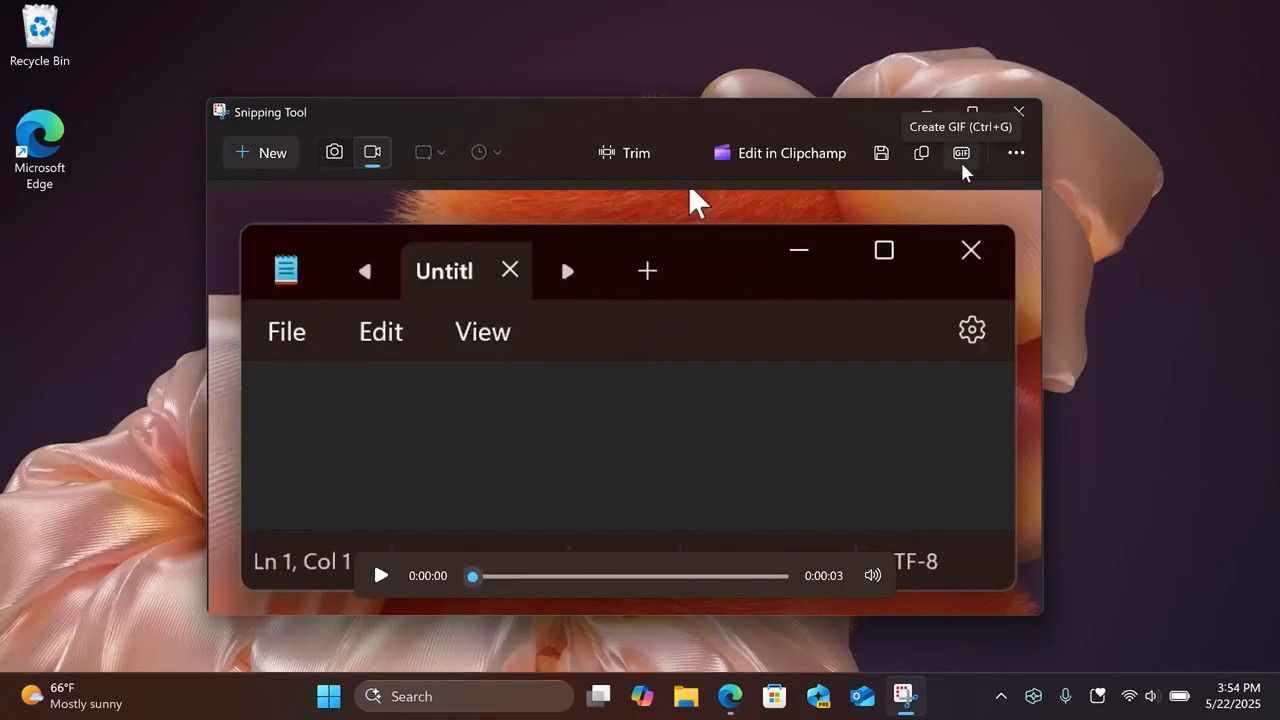Click Trim to trim the recording
Screen dimensions: 1280x720
pos(624,153)
